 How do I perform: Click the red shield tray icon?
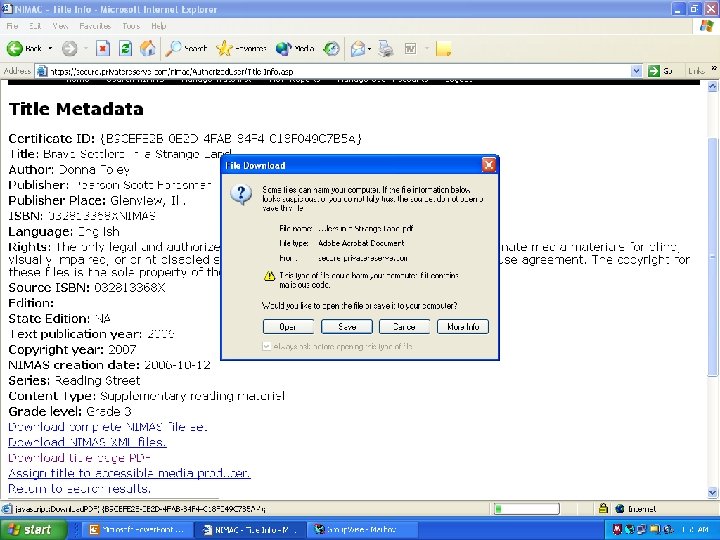tap(618, 529)
